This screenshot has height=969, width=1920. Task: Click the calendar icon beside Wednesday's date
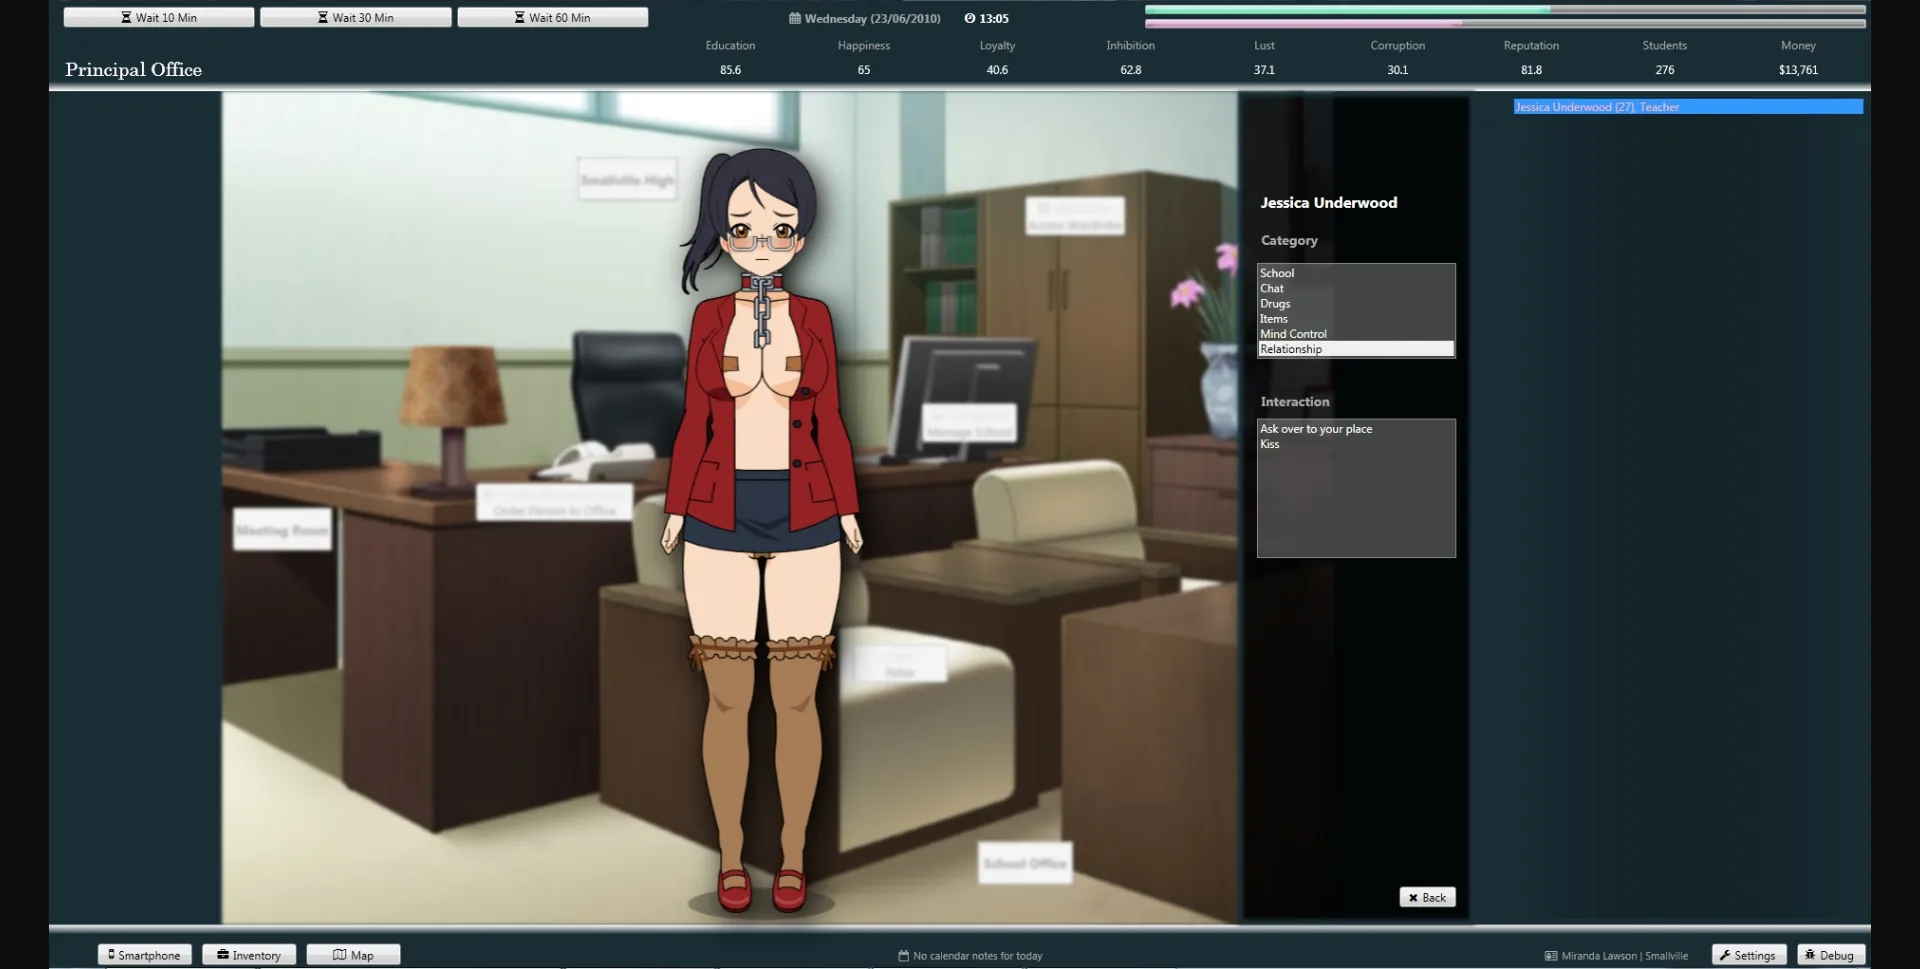click(x=795, y=18)
